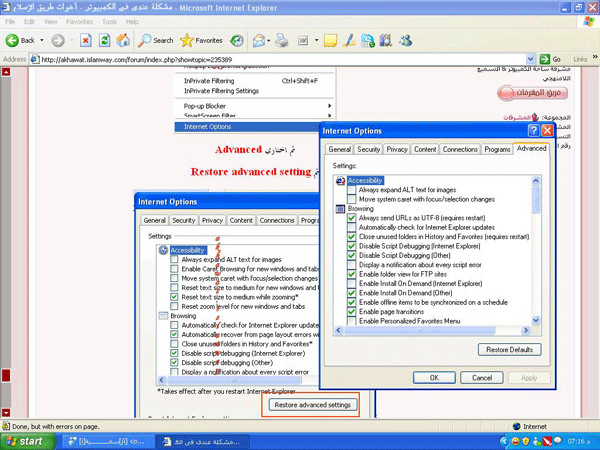Click Cancel in Internet Options dialog
The width and height of the screenshot is (600, 450).
pos(482,378)
